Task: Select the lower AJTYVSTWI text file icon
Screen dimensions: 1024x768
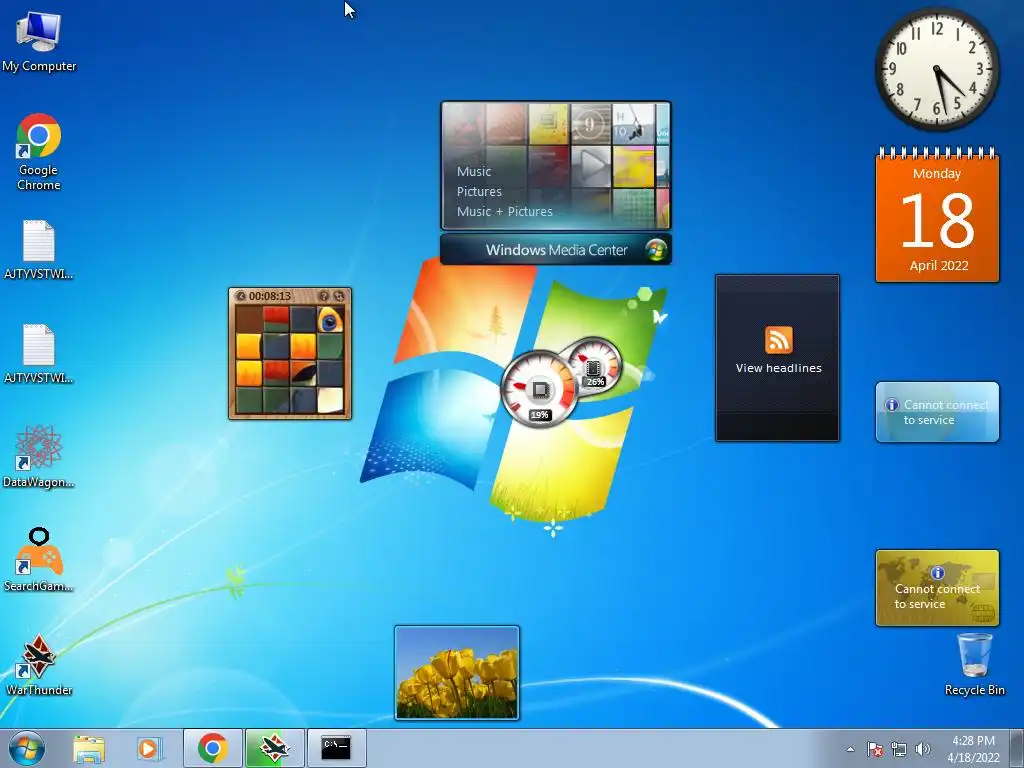Action: pos(39,353)
